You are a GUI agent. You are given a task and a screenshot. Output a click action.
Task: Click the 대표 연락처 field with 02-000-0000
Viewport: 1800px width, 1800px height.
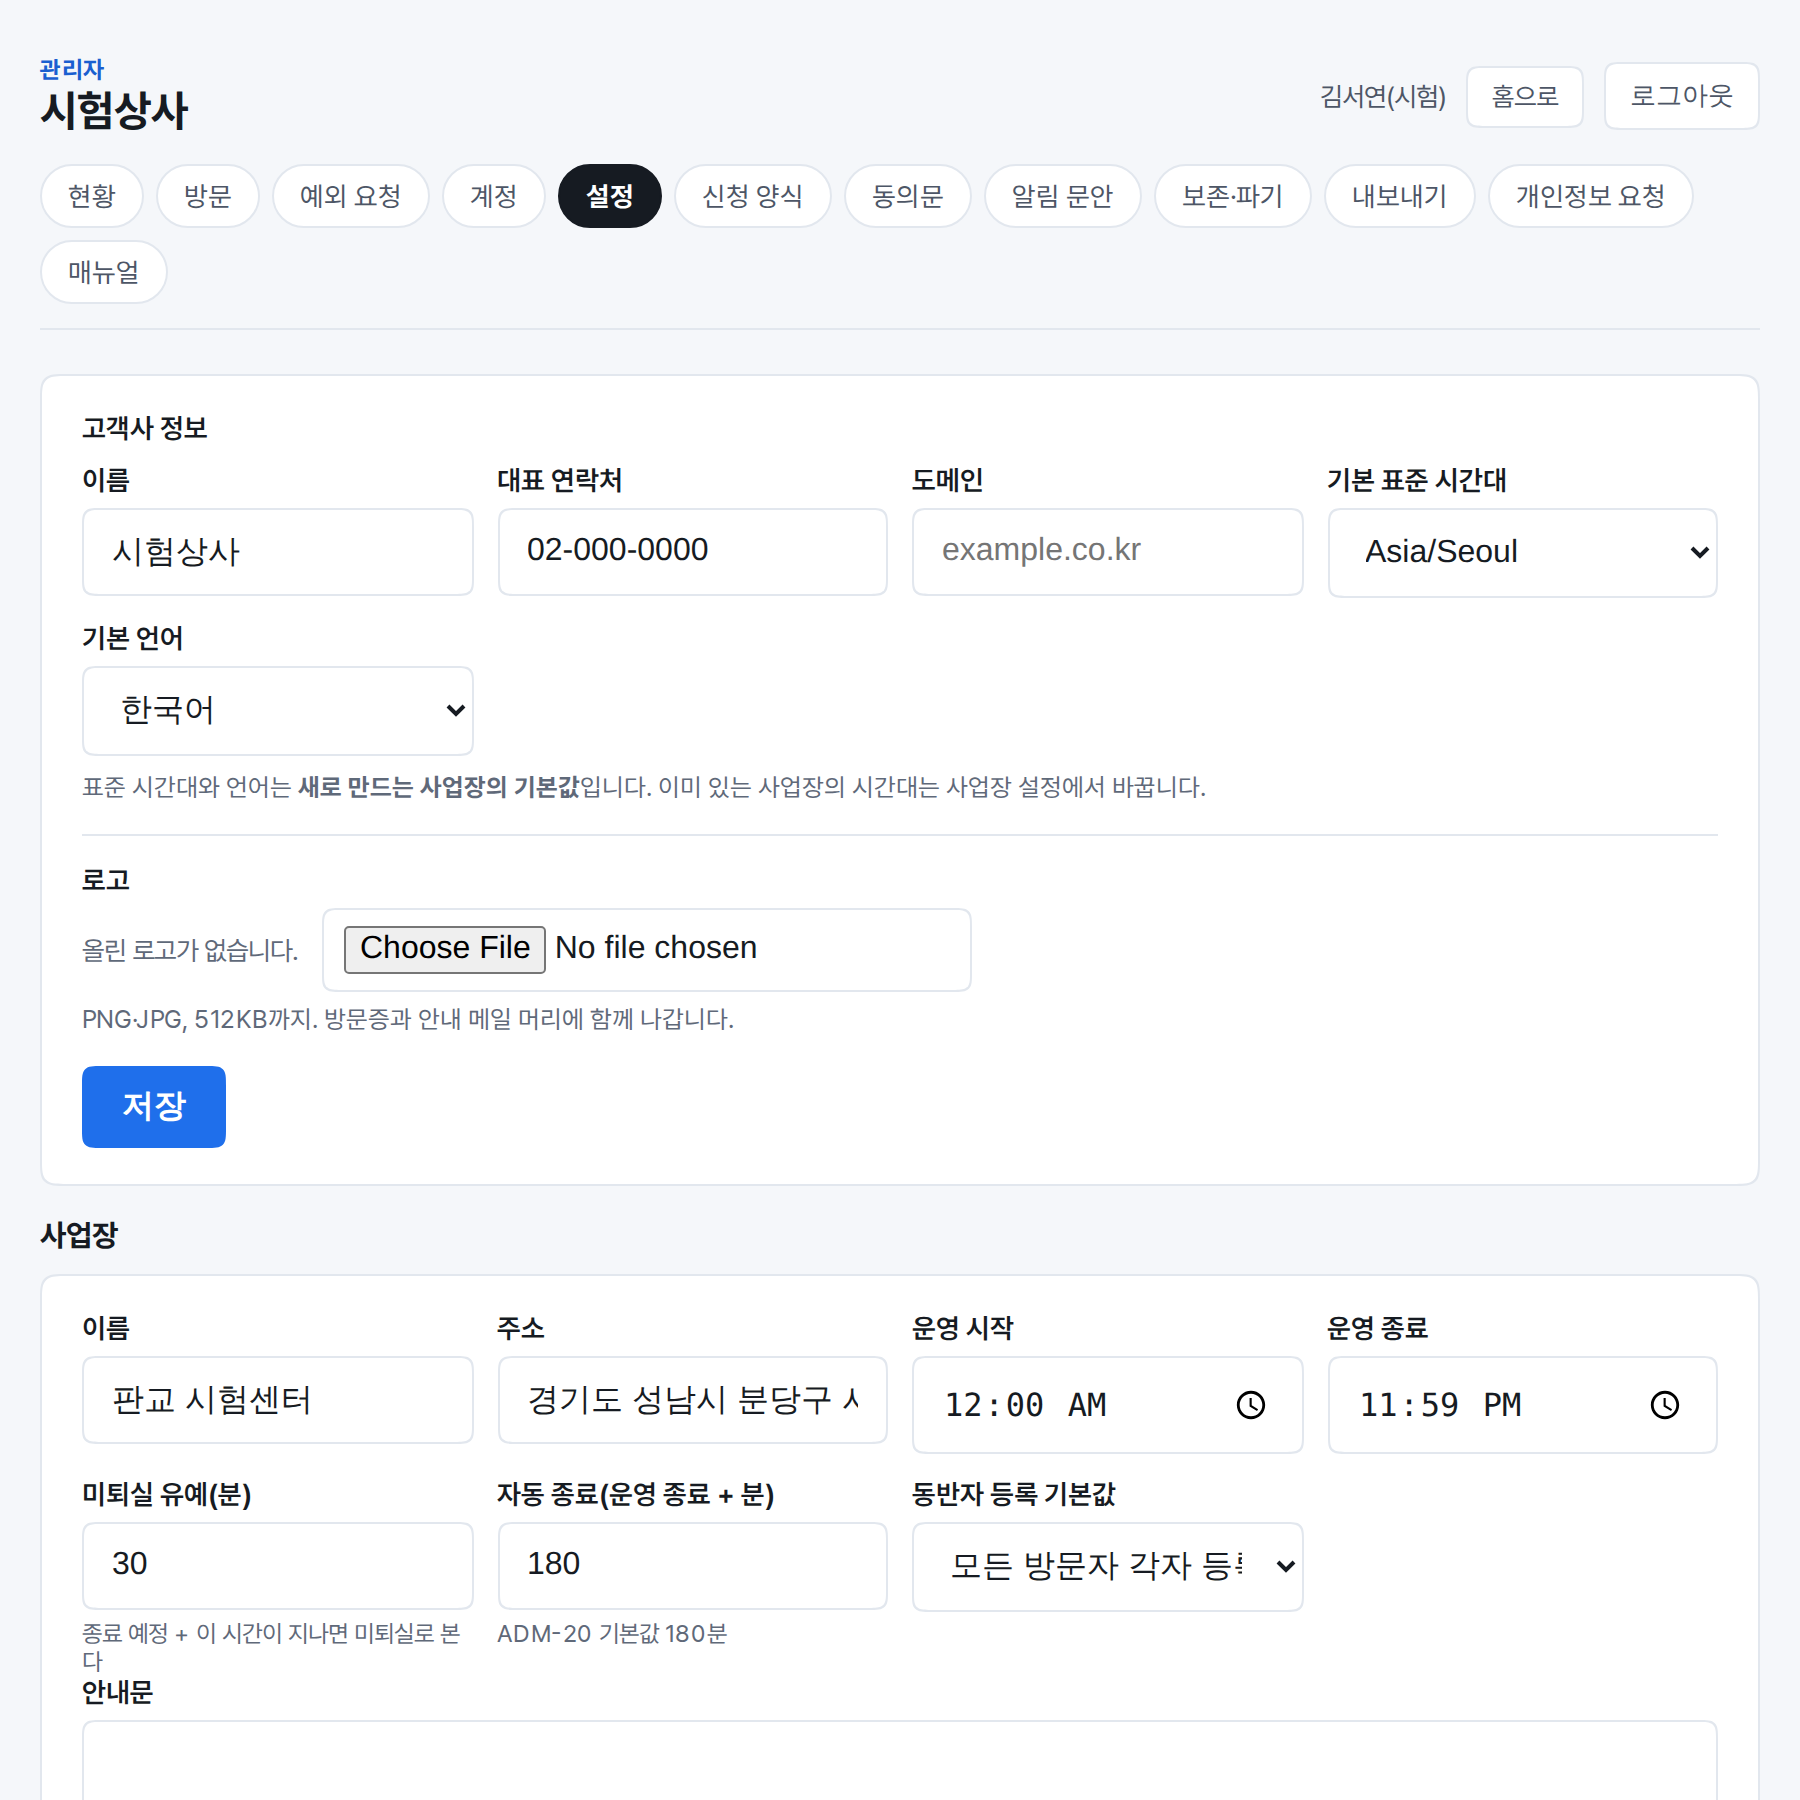[x=692, y=552]
